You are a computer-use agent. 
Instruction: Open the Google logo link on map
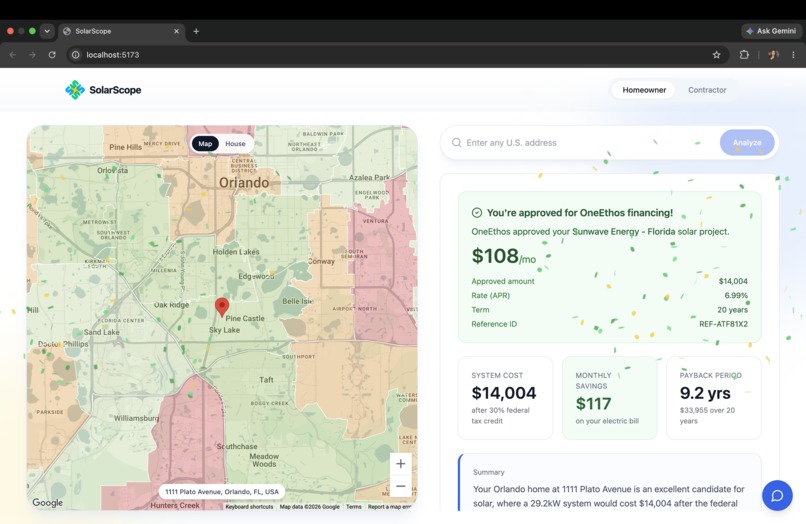[x=47, y=502]
